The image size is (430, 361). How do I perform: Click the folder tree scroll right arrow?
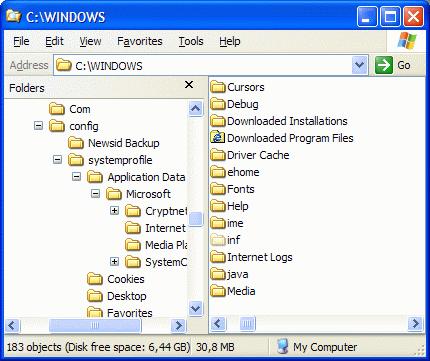tap(178, 325)
